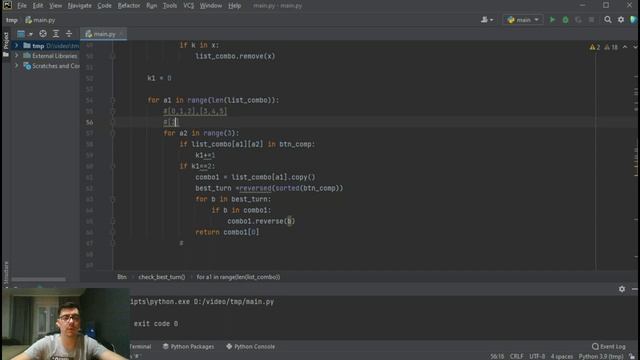Viewport: 640px width, 360px height.
Task: Open the Code menu
Action: (x=104, y=6)
